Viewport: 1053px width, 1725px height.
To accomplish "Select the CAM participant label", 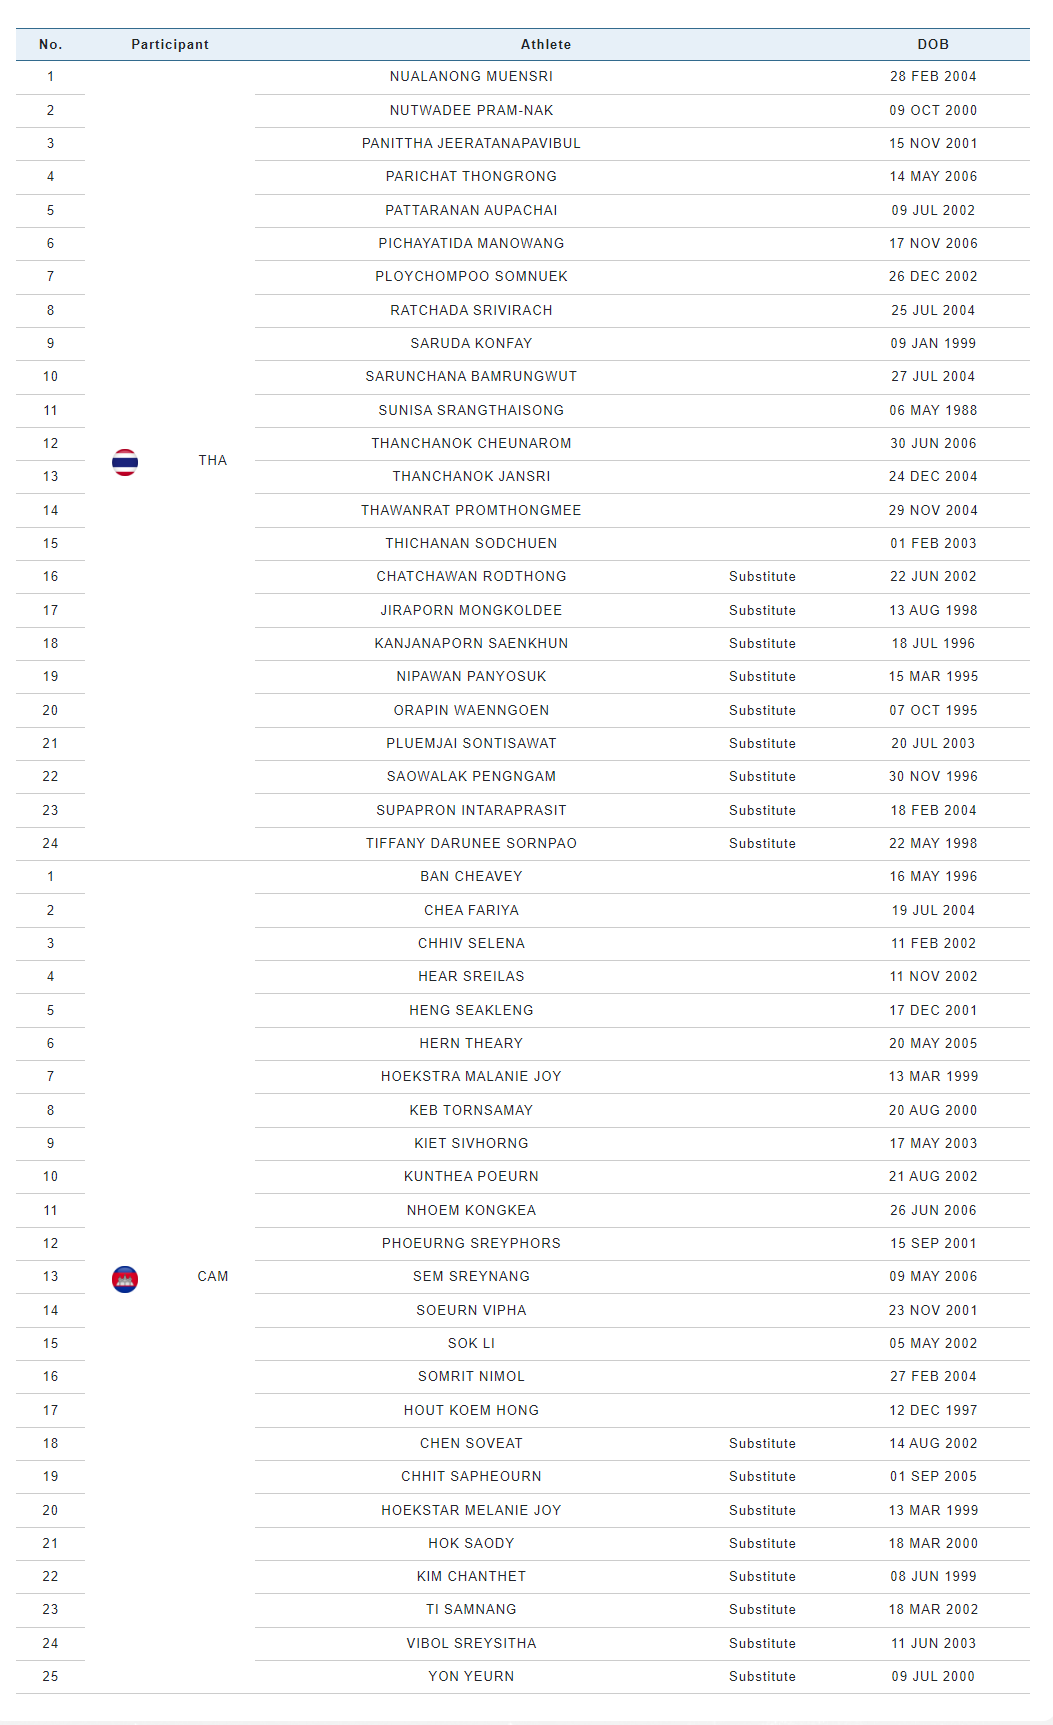I will 213,1277.
